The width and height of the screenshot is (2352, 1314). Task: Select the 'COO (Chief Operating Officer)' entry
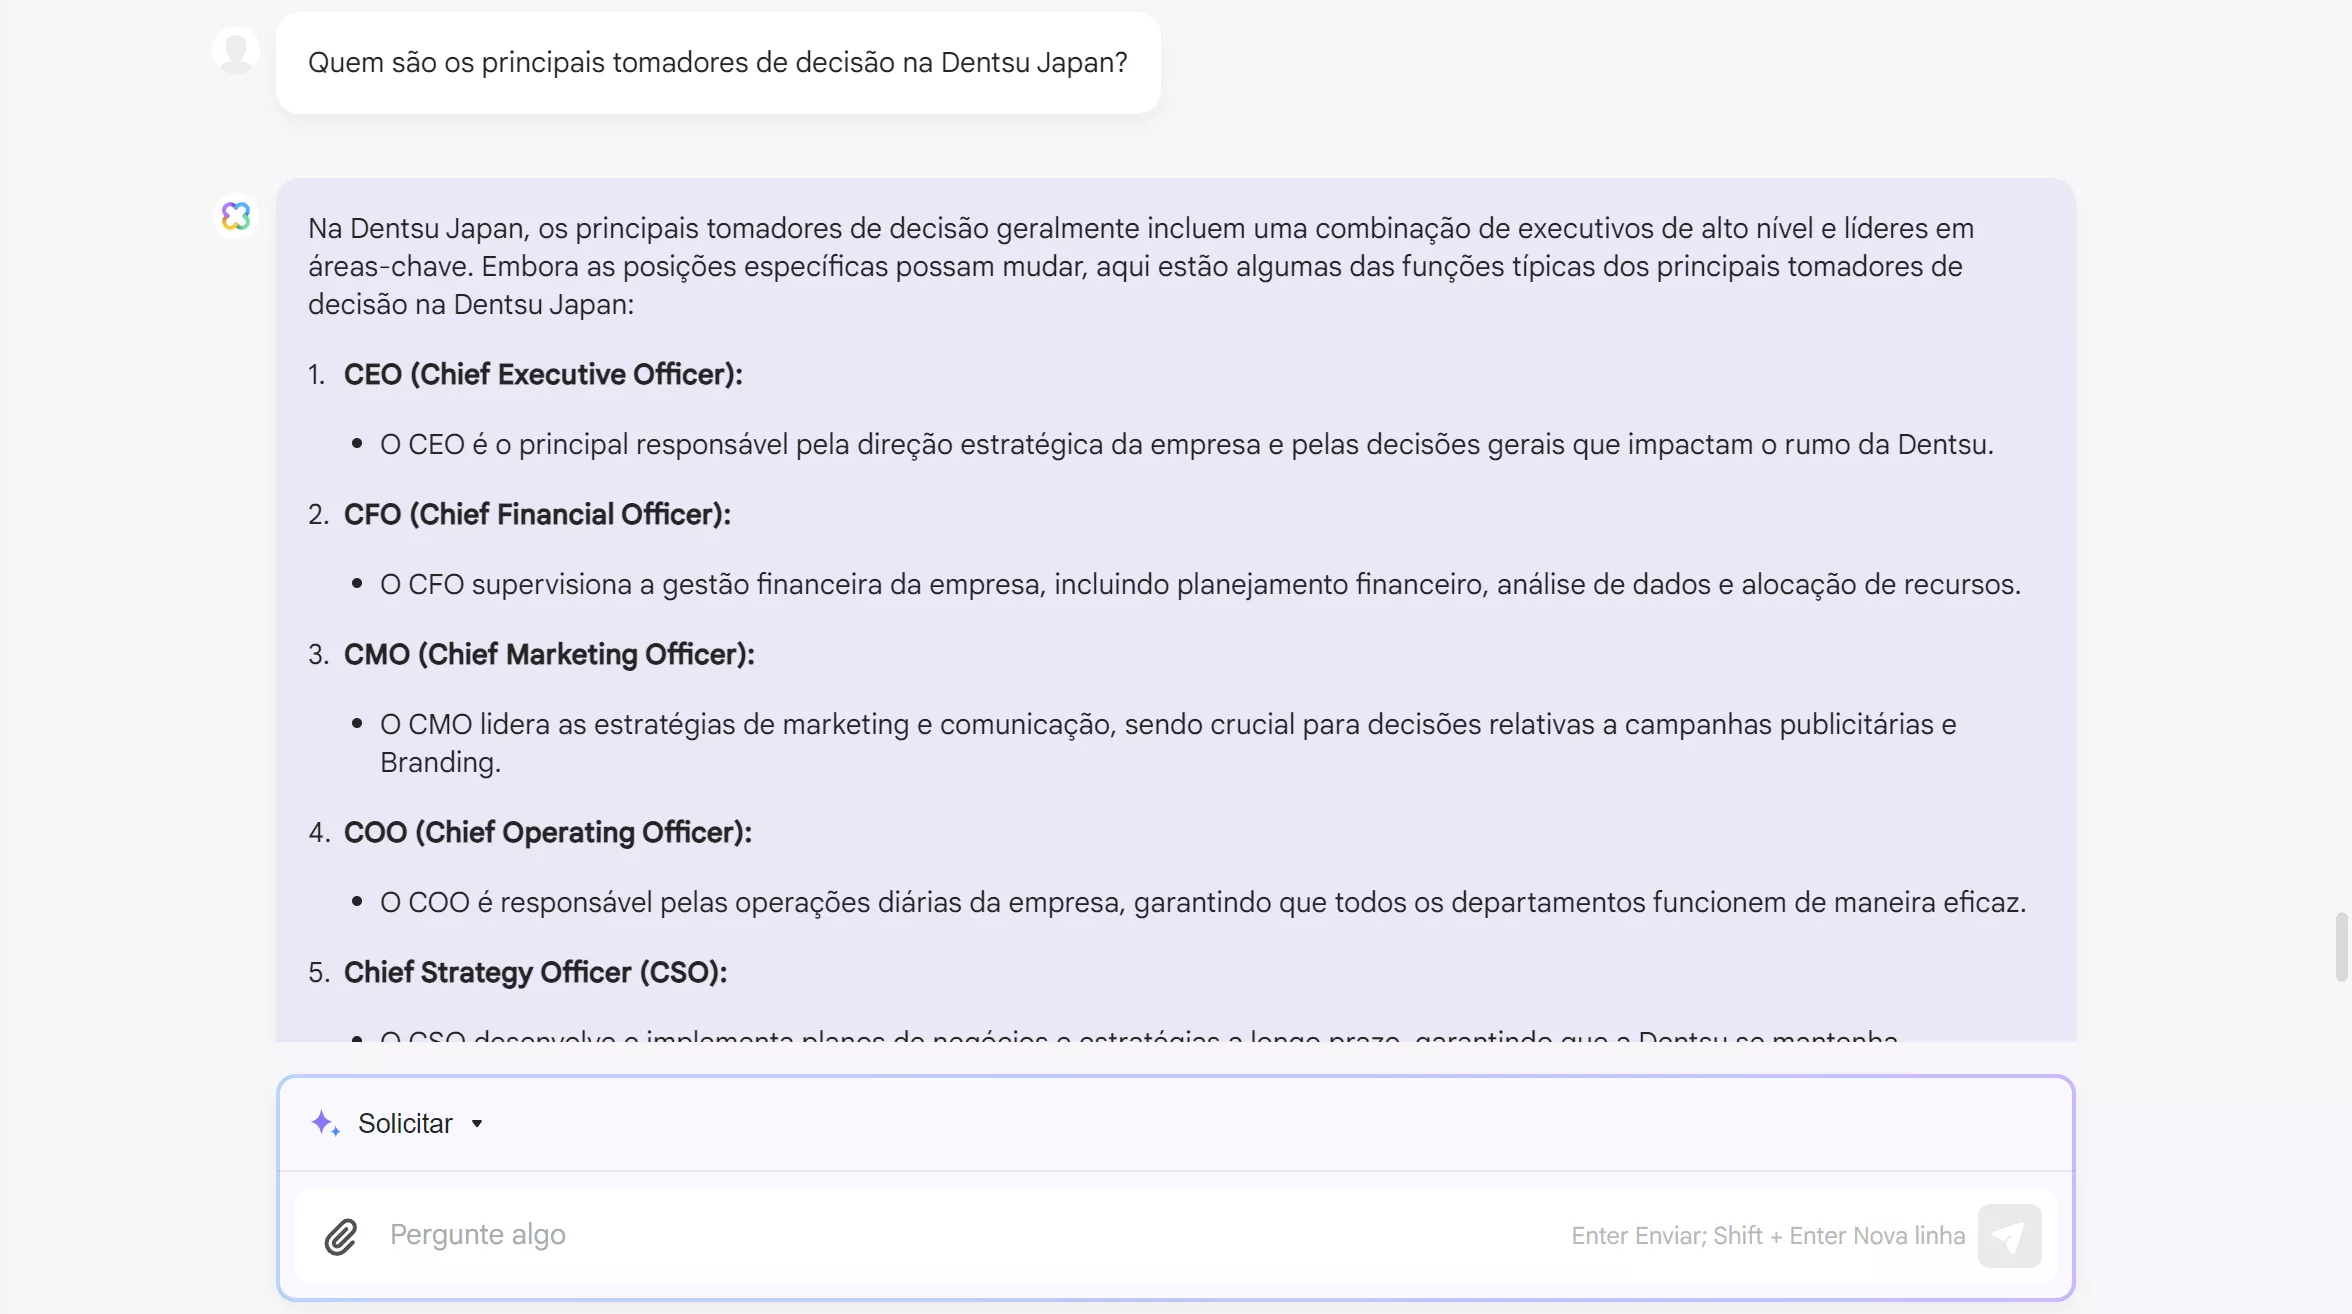pos(547,832)
